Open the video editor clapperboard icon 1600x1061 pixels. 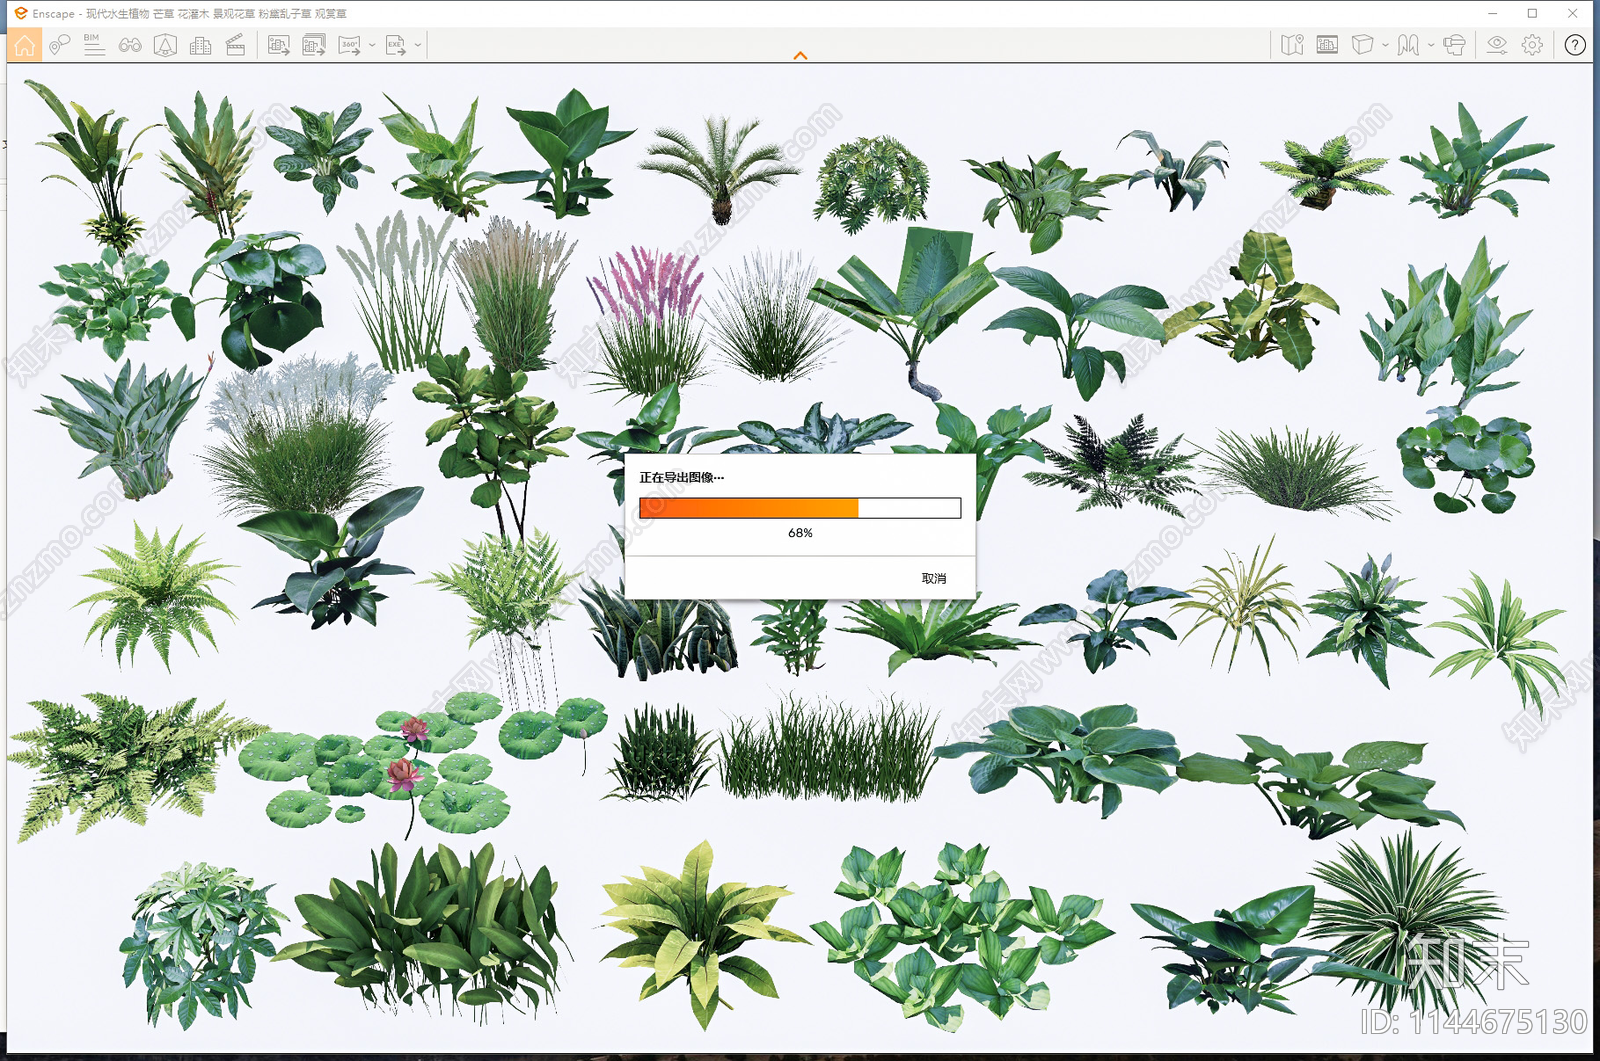pyautogui.click(x=235, y=45)
